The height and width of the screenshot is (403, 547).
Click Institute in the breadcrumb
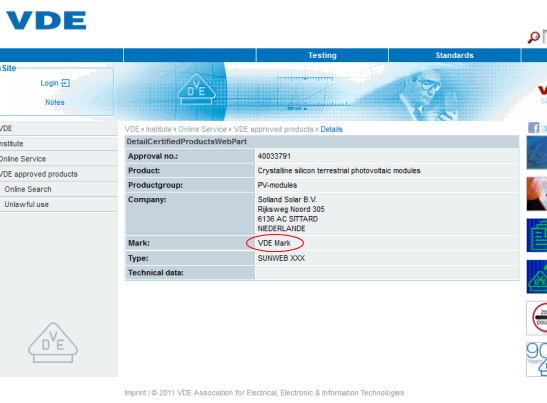pyautogui.click(x=158, y=129)
